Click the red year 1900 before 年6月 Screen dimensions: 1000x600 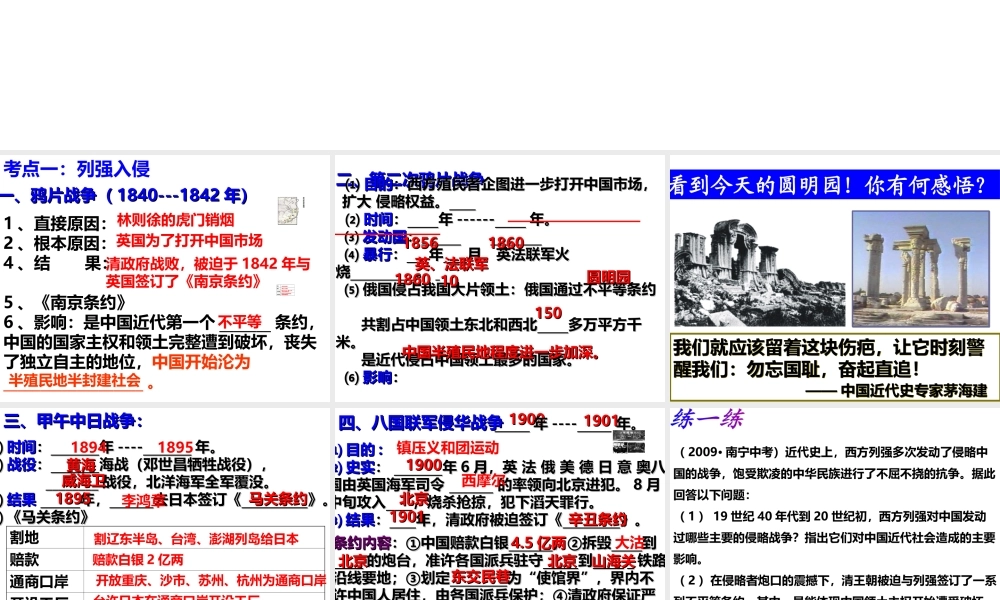424,465
